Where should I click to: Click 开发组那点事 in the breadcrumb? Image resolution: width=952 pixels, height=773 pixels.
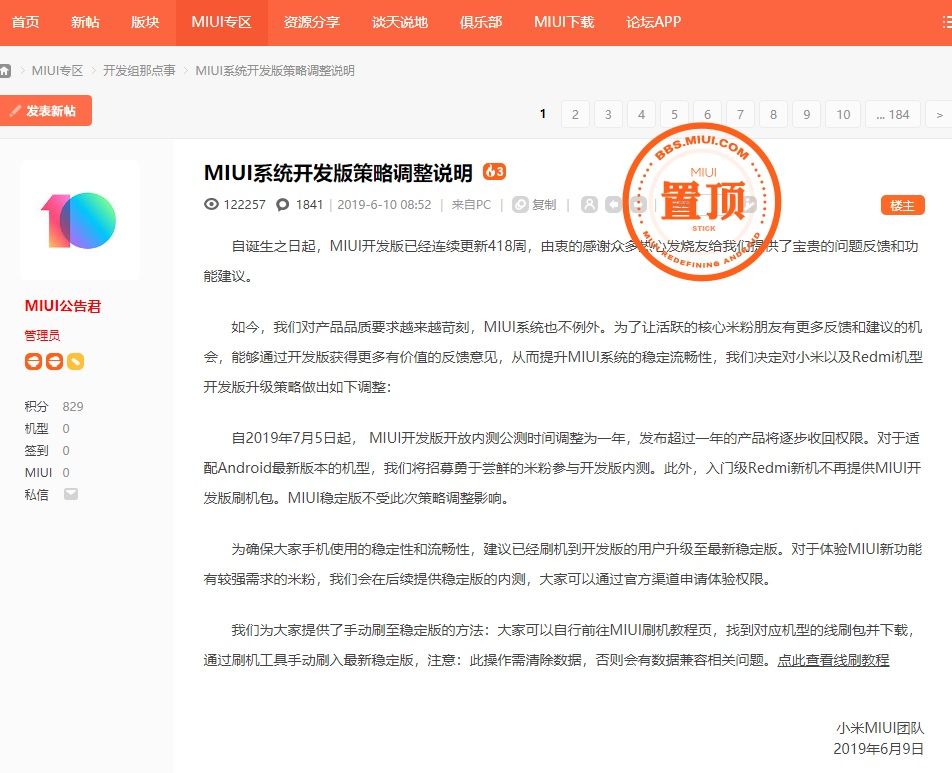click(139, 70)
